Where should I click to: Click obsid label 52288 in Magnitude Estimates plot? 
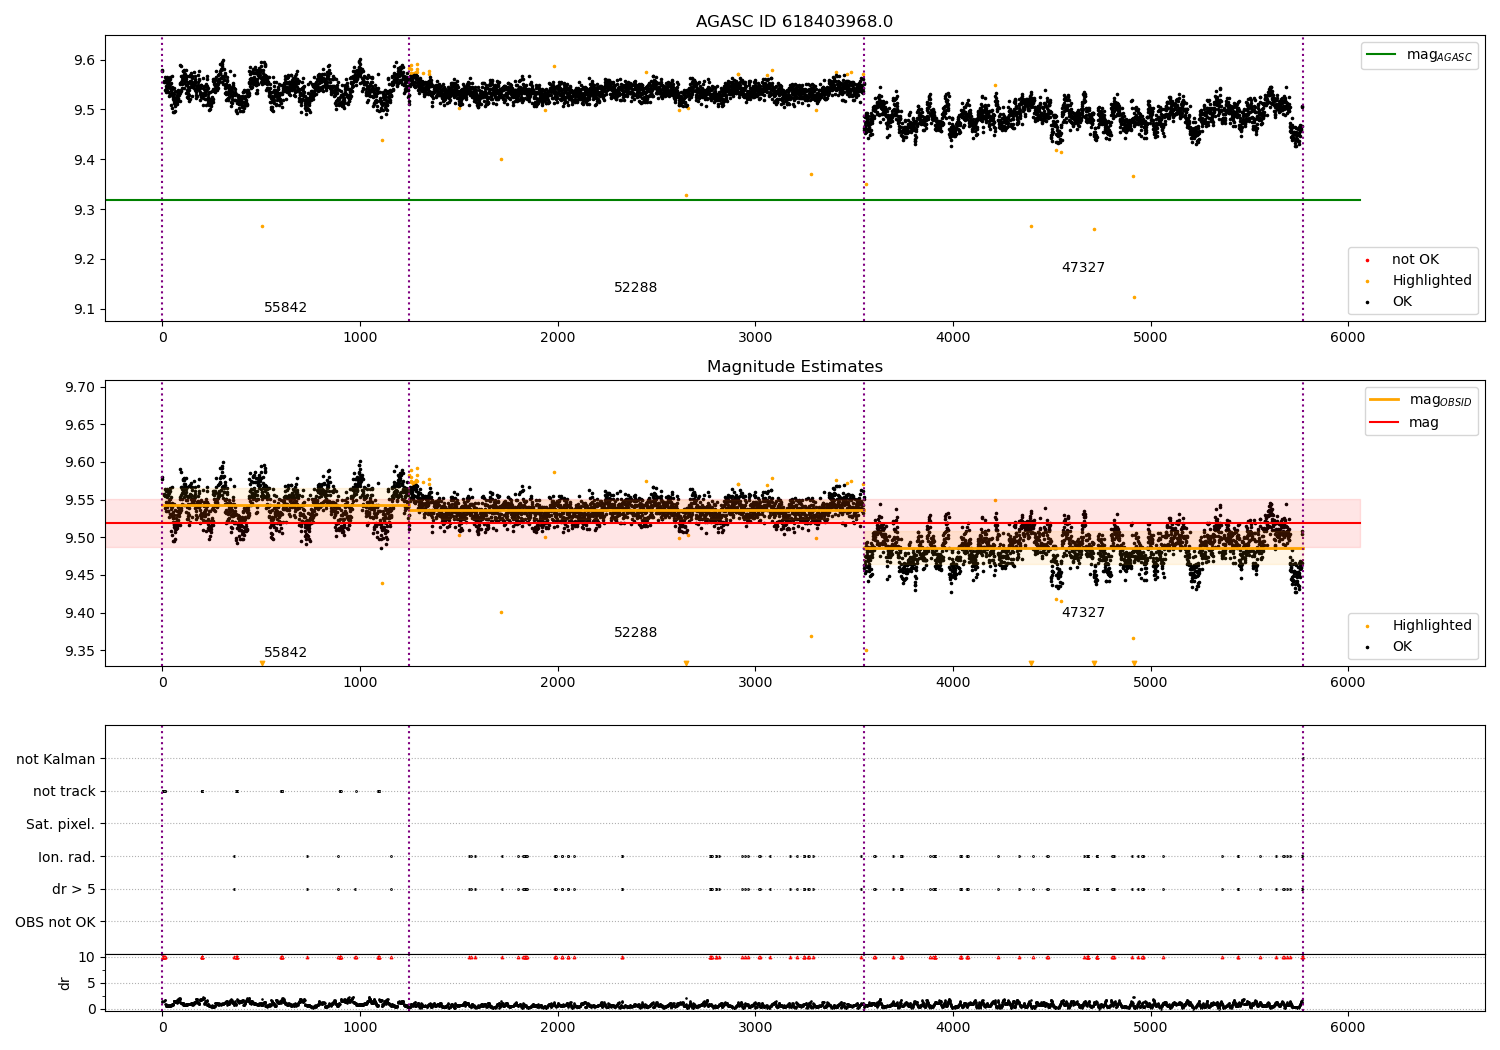635,633
